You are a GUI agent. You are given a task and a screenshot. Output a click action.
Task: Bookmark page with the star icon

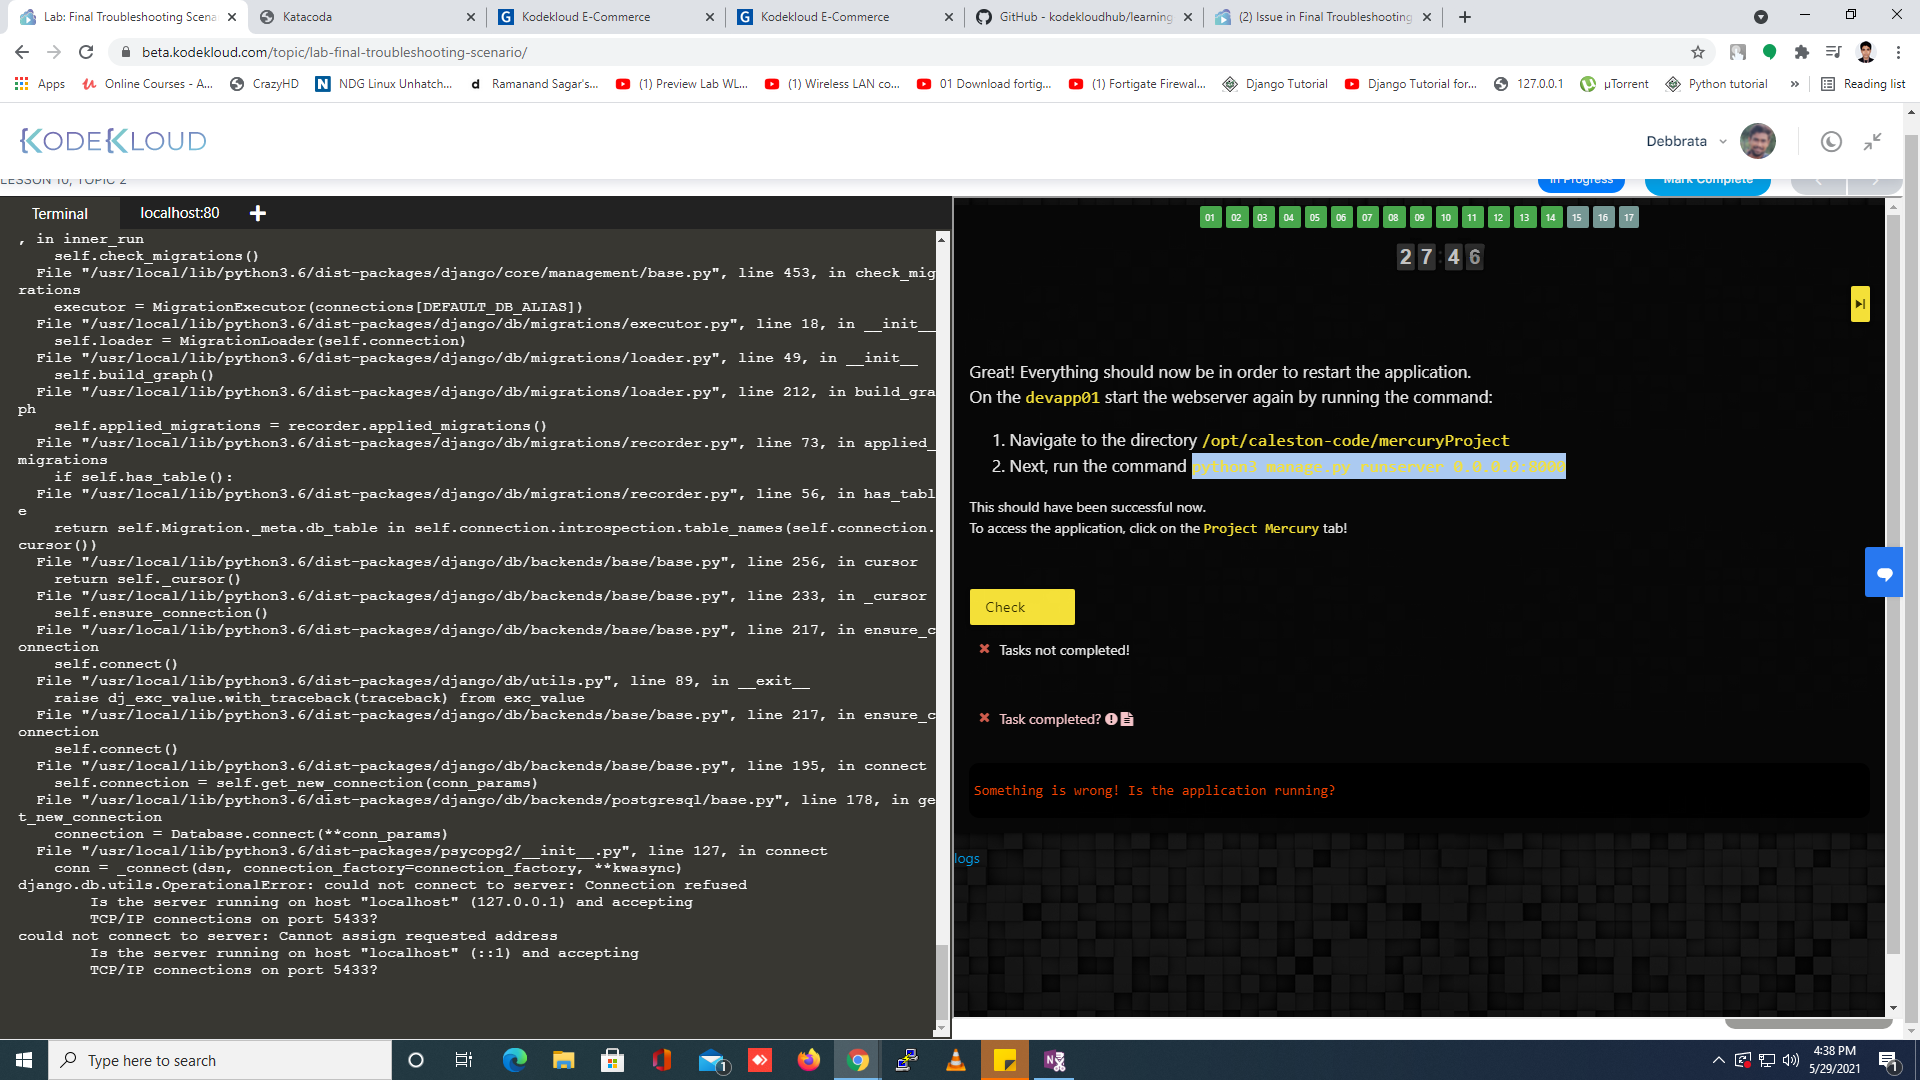pyautogui.click(x=1697, y=52)
